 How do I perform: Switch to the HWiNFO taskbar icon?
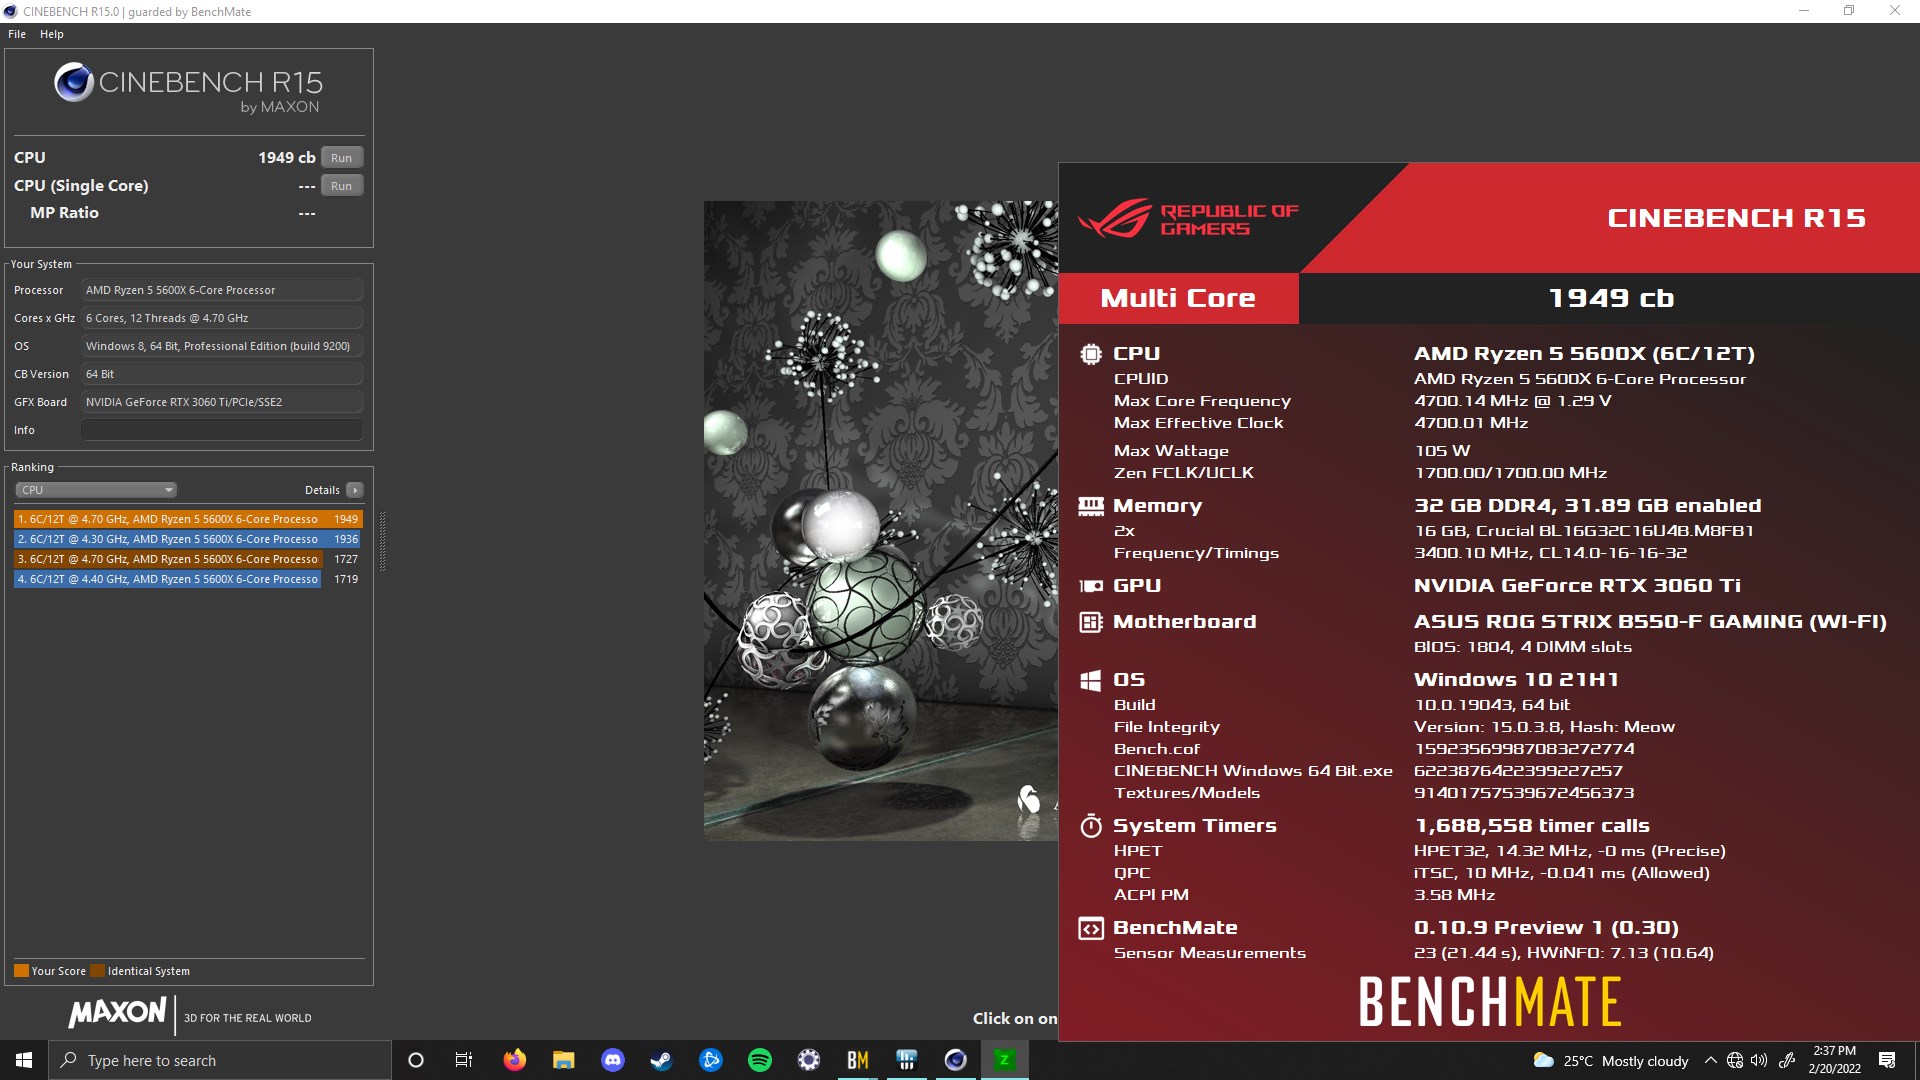tap(906, 1060)
